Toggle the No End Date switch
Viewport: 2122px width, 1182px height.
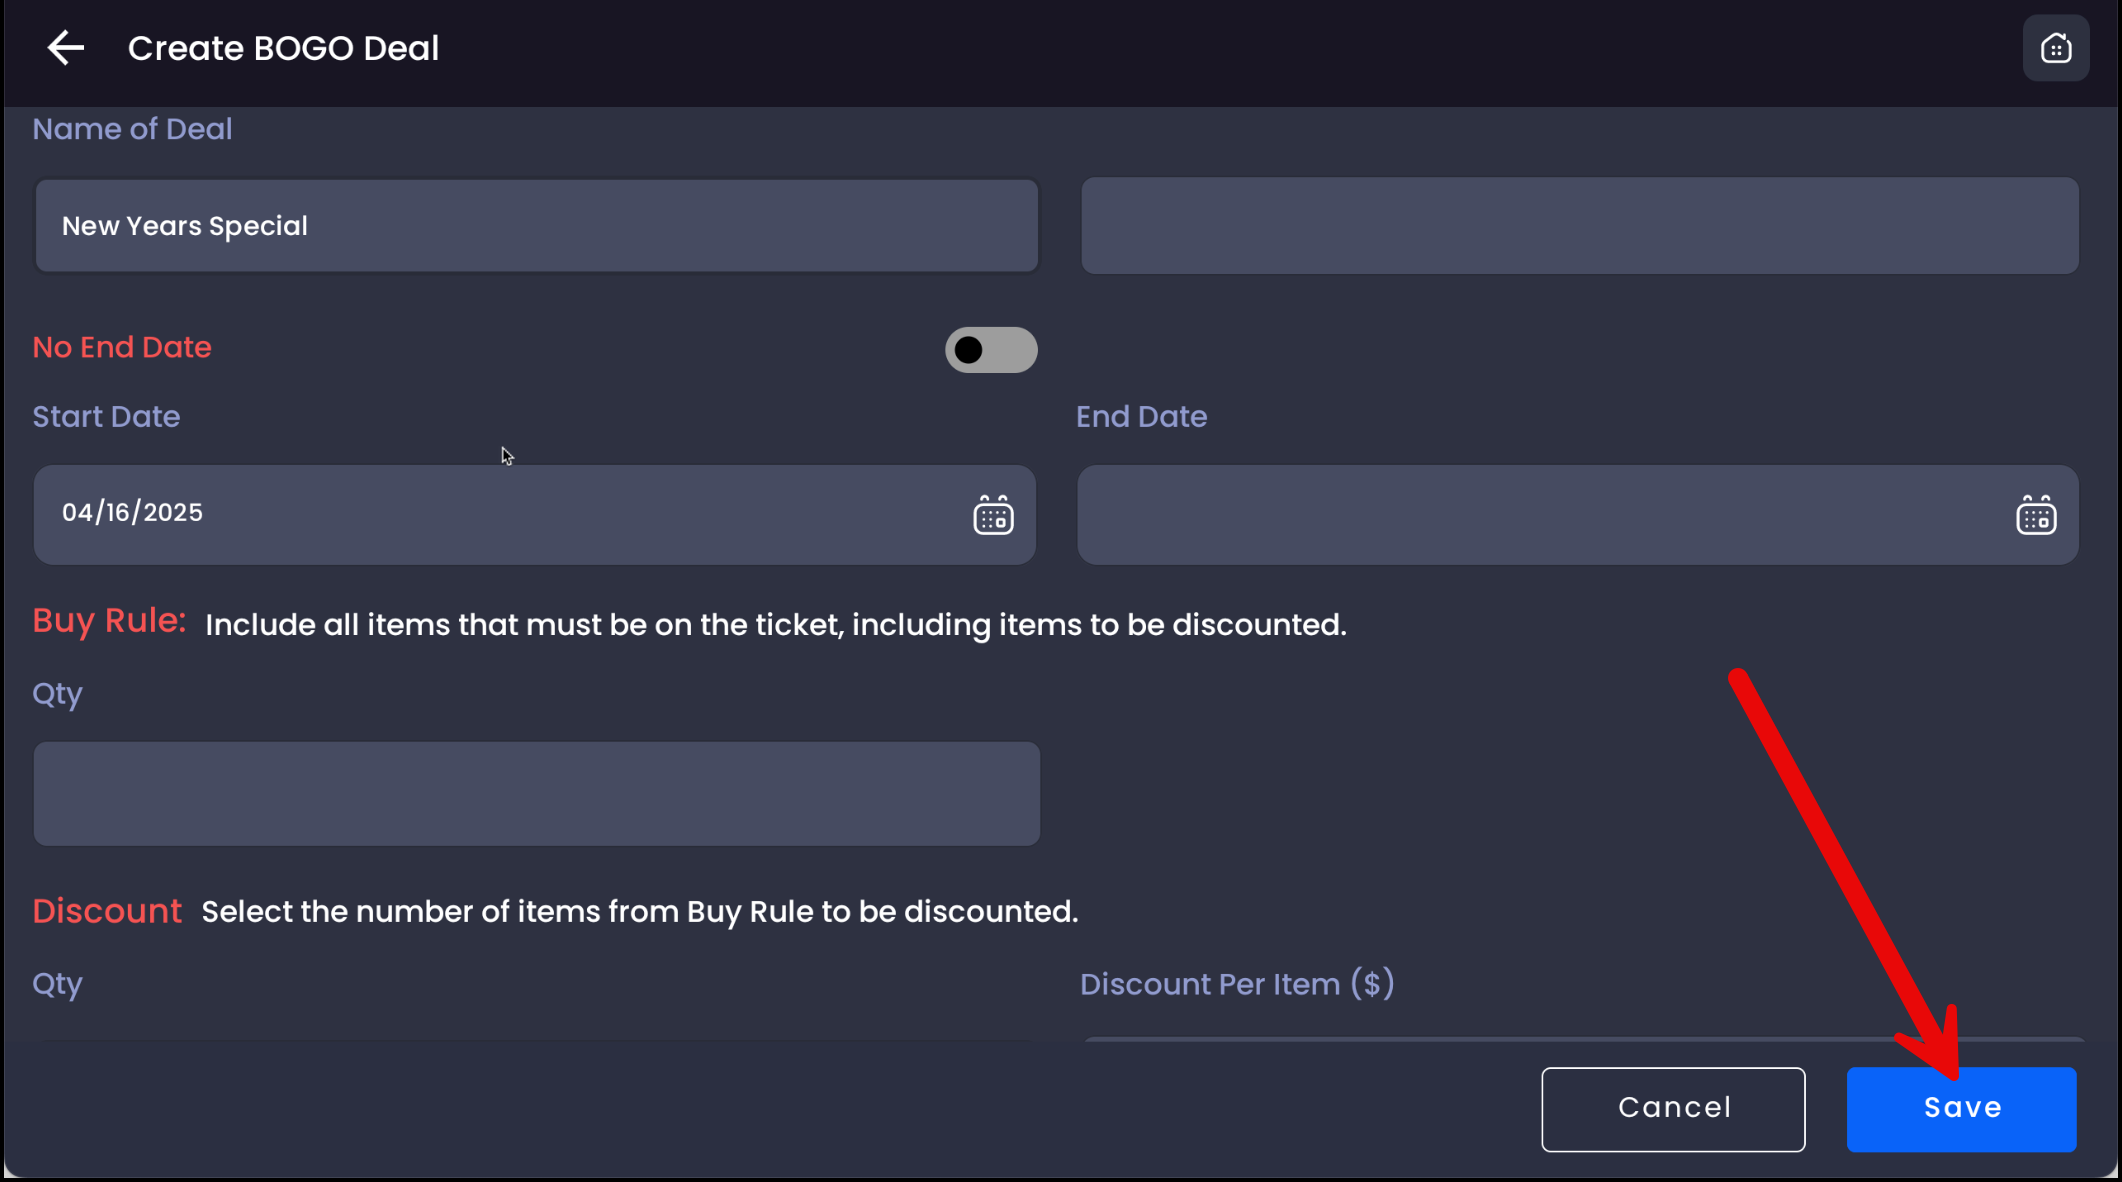pos(991,350)
